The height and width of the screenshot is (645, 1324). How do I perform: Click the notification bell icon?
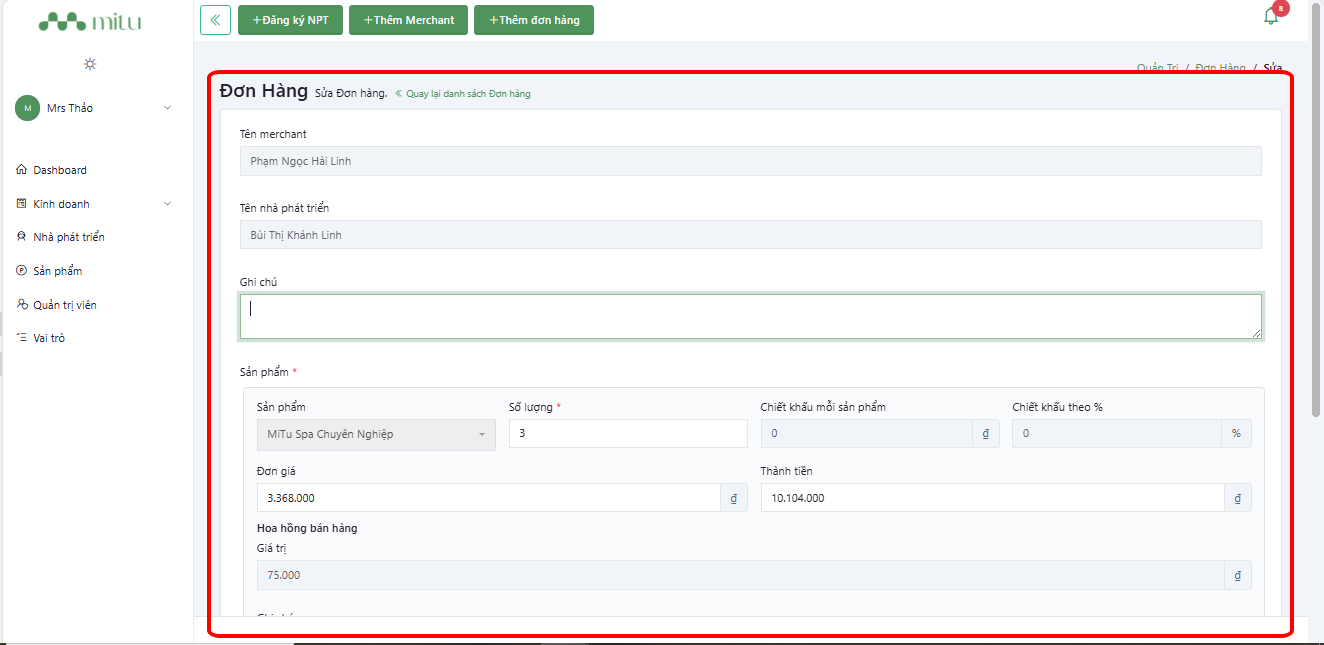(1271, 17)
